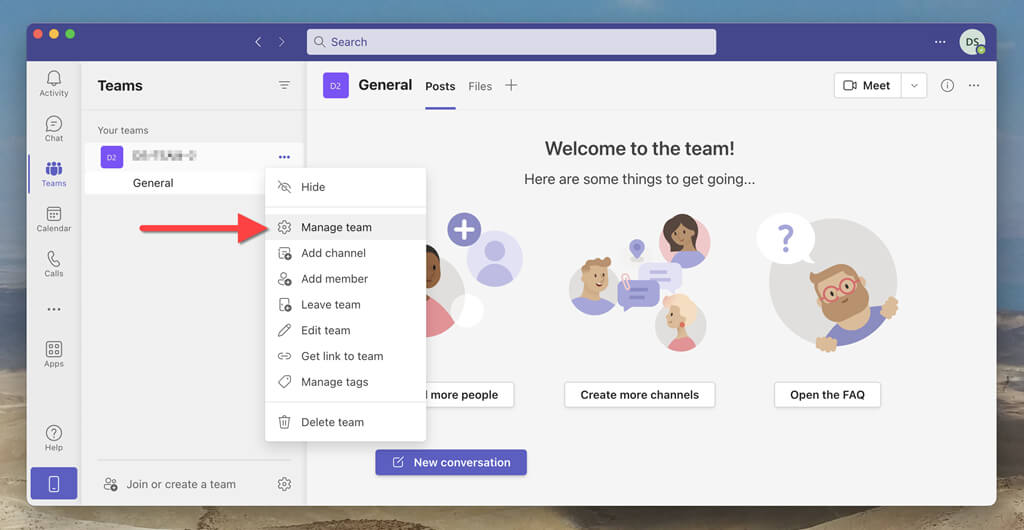Select Manage tags menu entry

345,382
